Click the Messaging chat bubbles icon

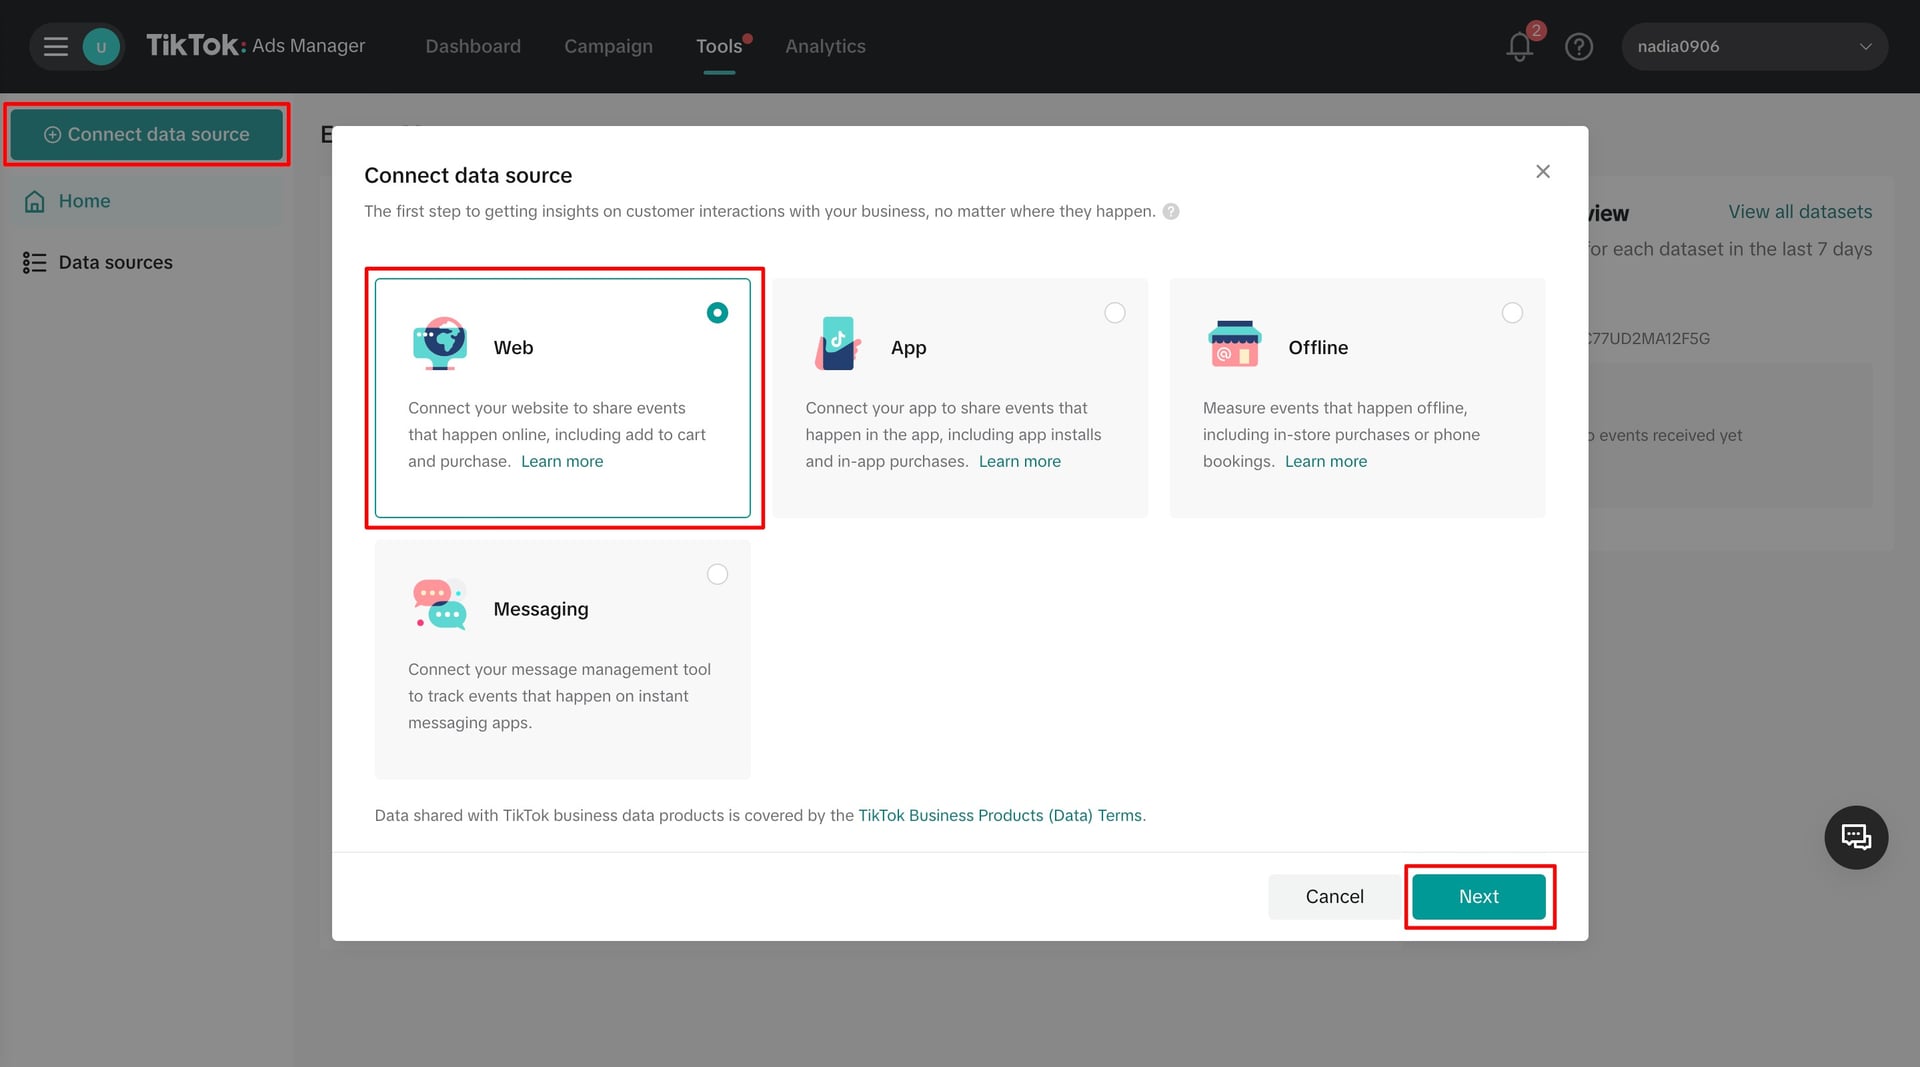point(440,605)
